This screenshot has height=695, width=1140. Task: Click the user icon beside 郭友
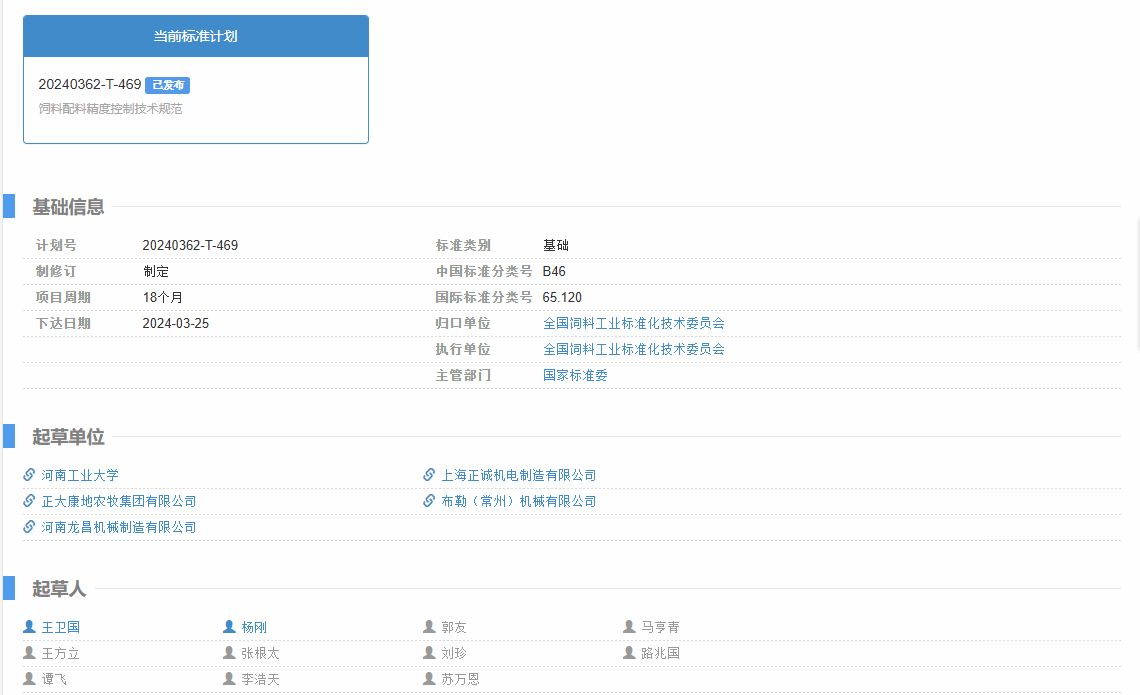tap(429, 627)
